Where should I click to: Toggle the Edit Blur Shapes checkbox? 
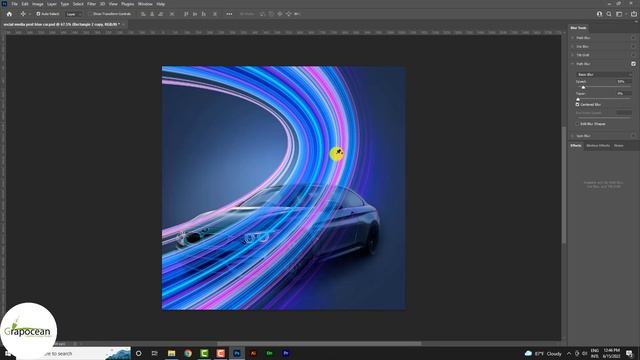click(x=578, y=124)
